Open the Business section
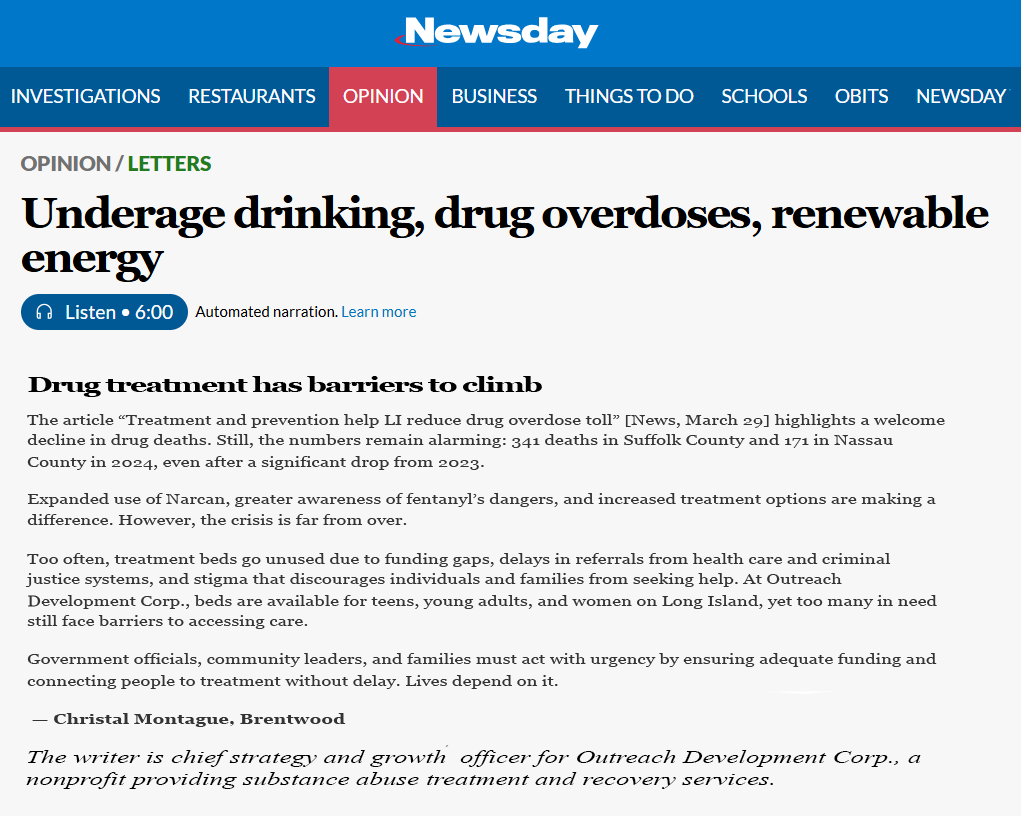Image resolution: width=1021 pixels, height=816 pixels. (x=494, y=96)
